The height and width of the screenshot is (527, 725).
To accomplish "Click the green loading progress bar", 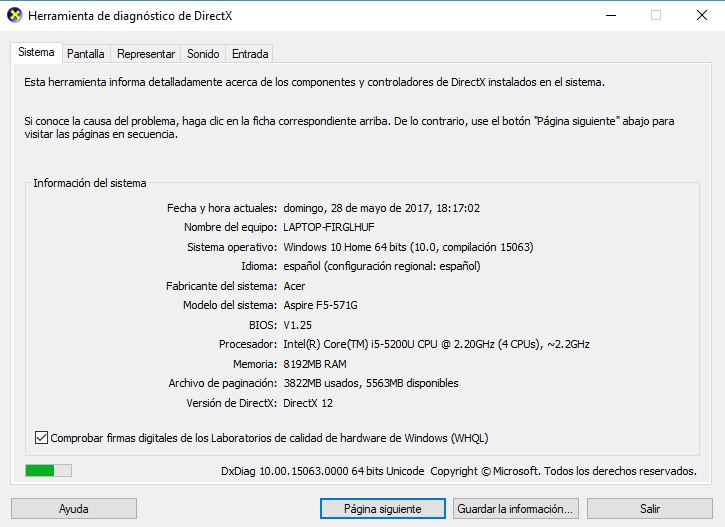I will pyautogui.click(x=48, y=470).
